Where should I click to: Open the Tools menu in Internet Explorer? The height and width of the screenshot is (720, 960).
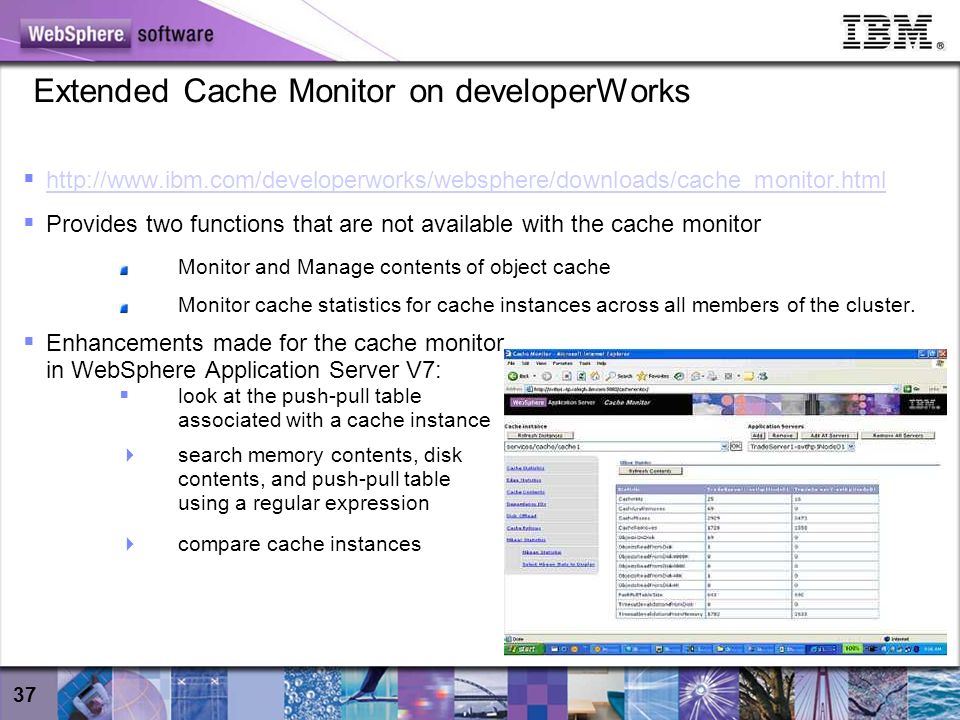click(x=585, y=363)
